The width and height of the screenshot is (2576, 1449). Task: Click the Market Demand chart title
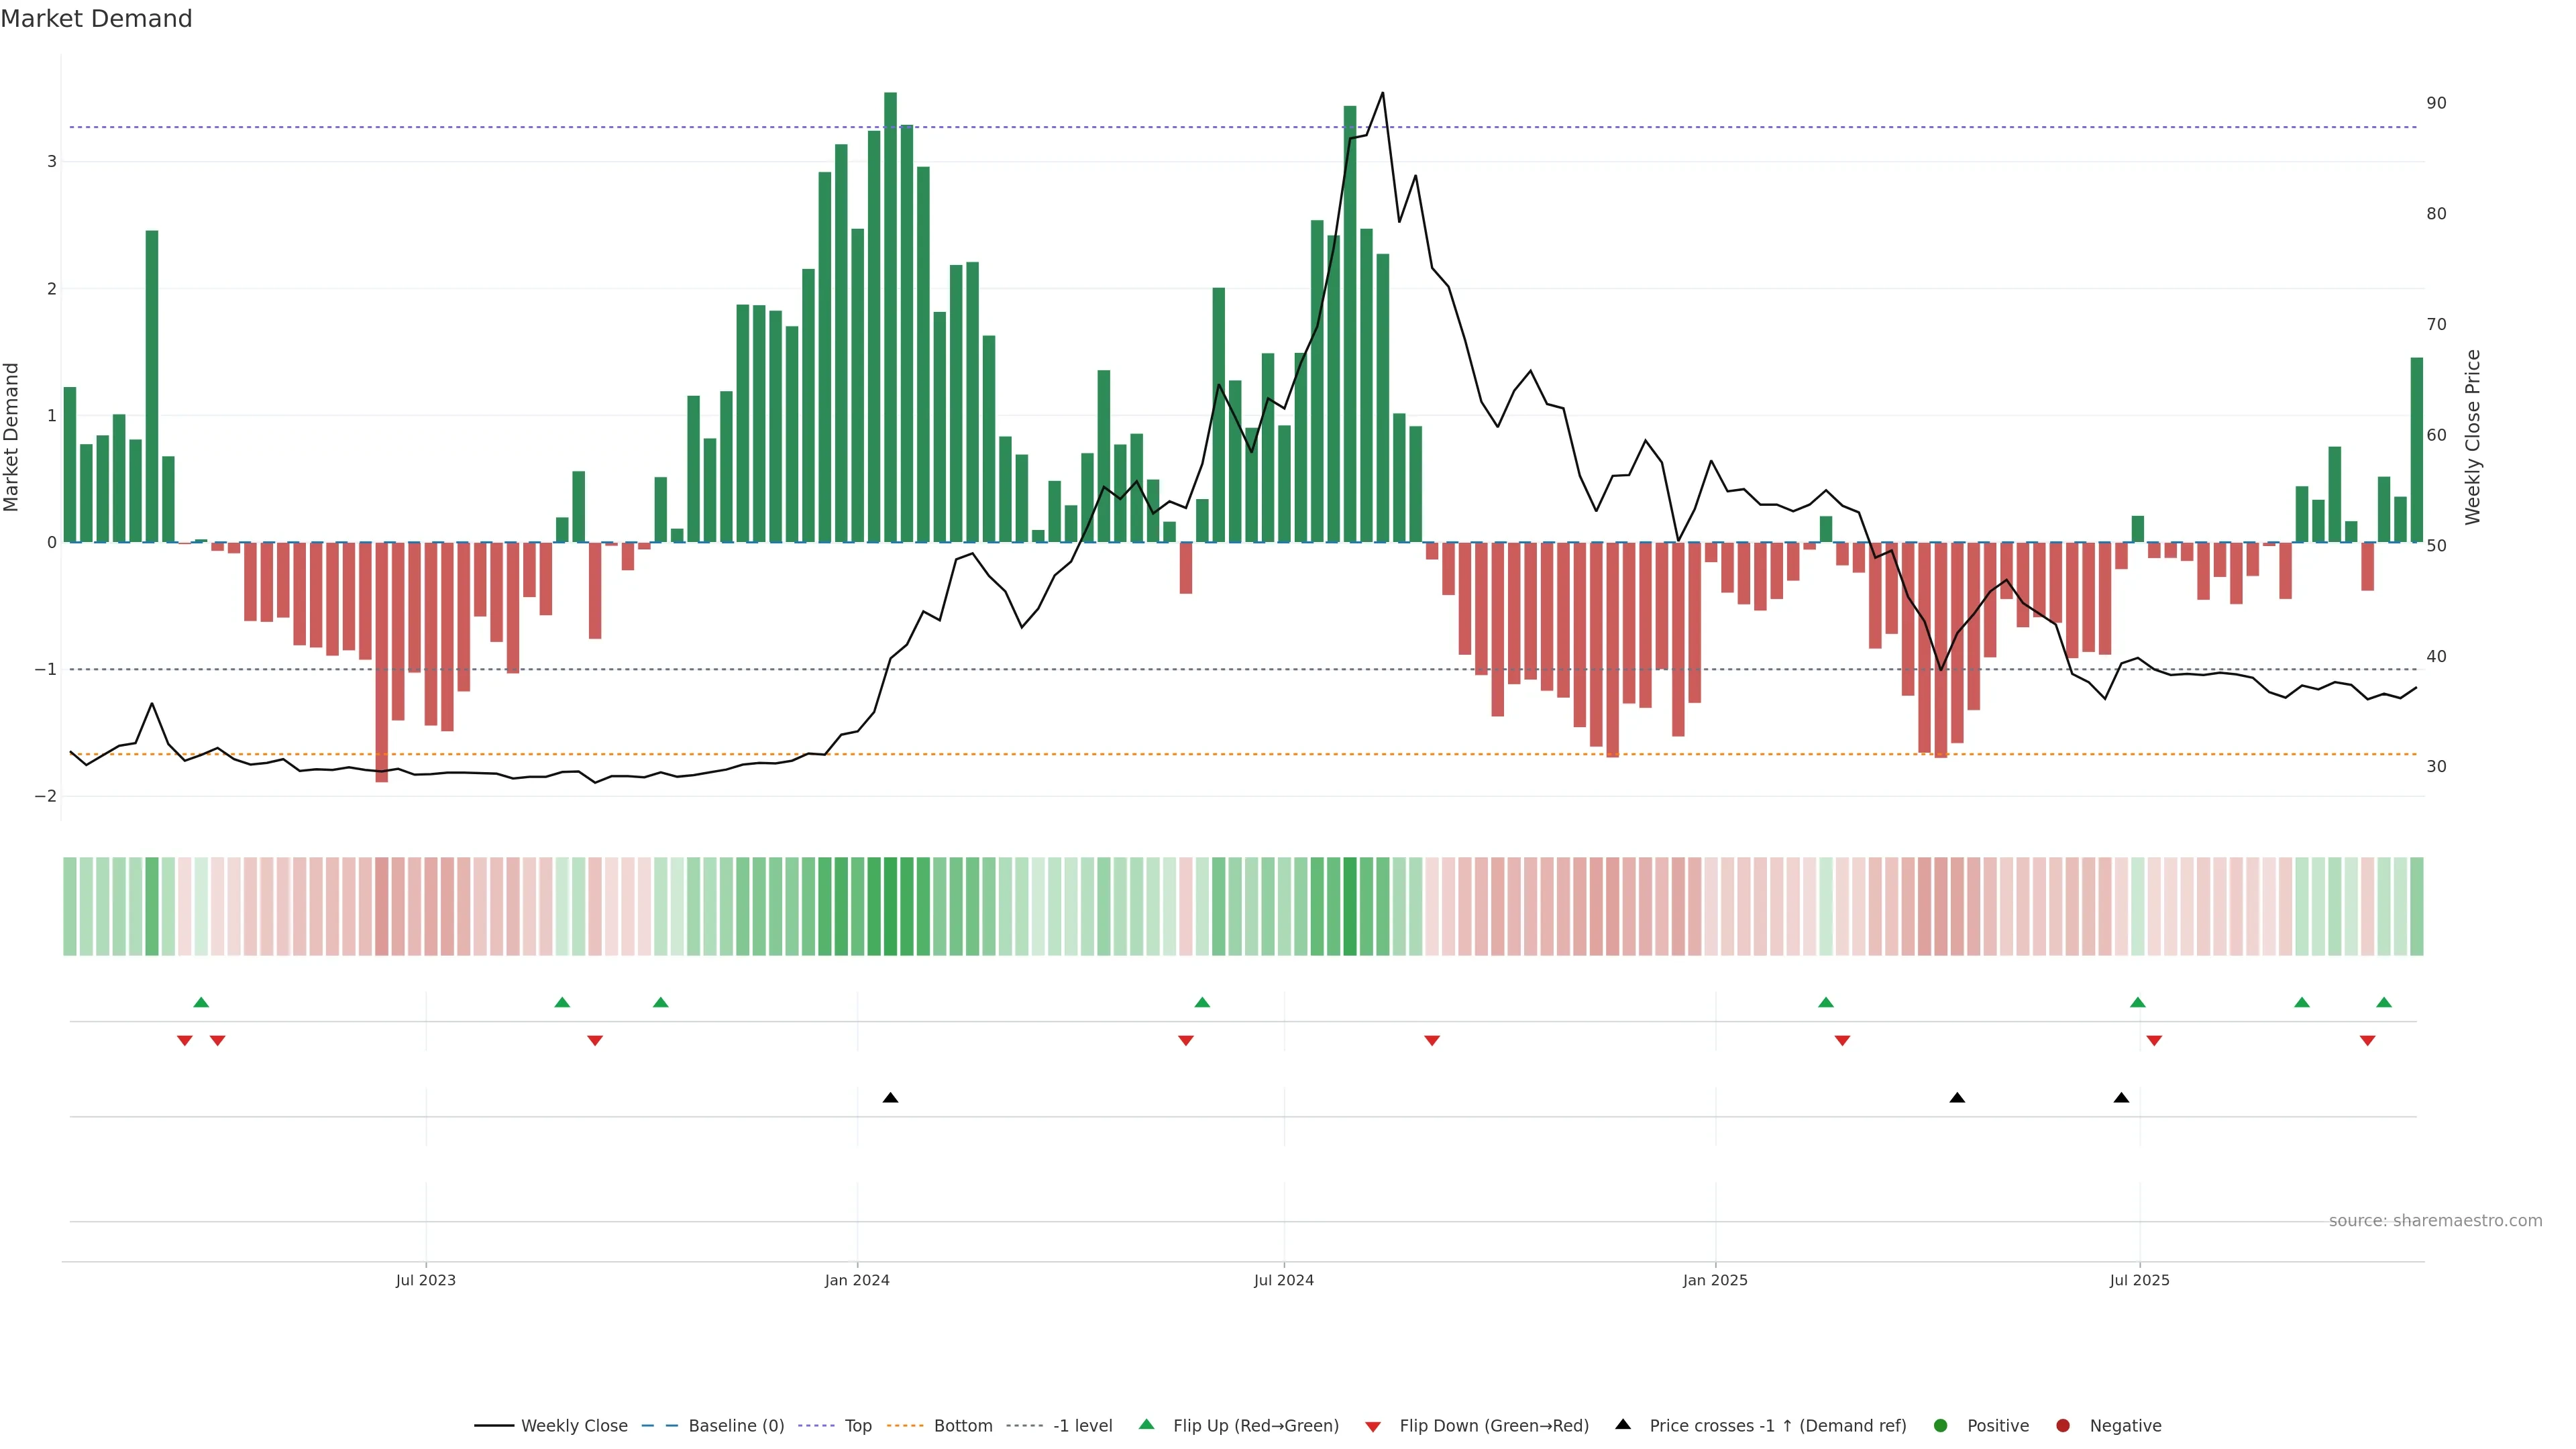coord(96,19)
